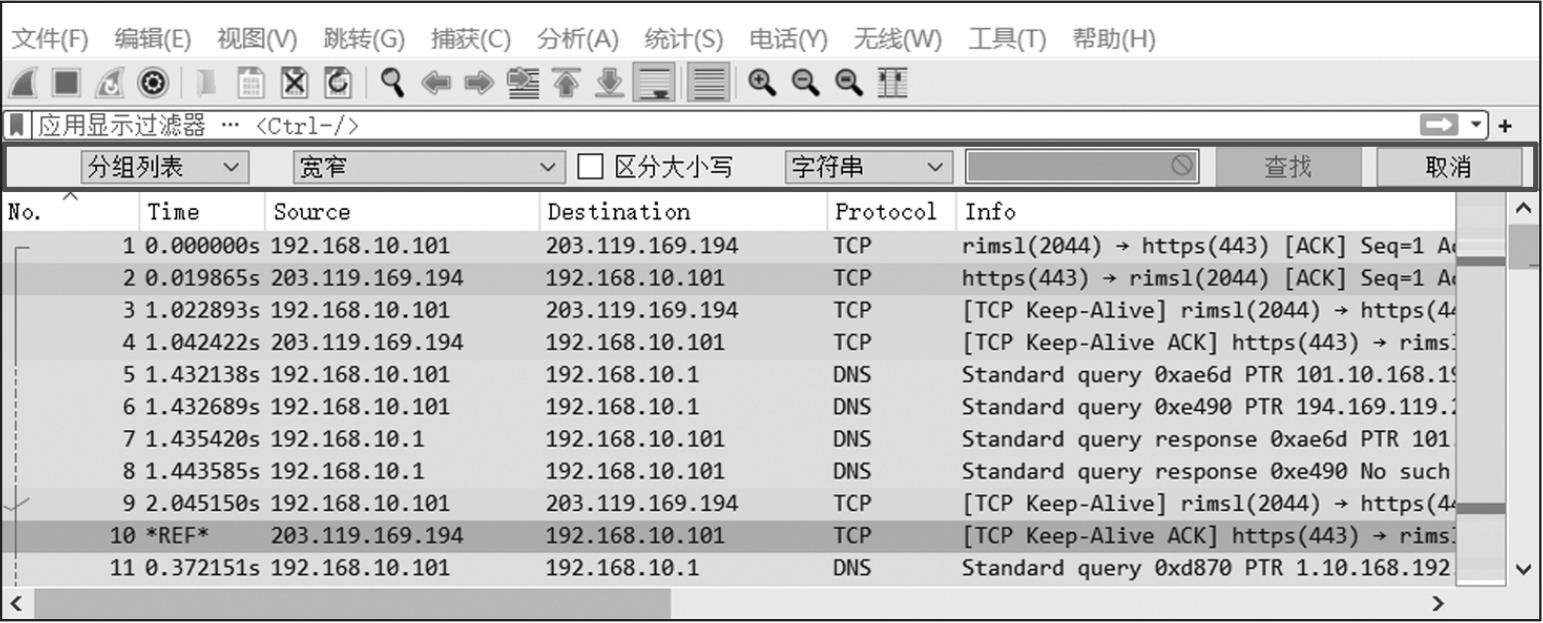Toggle packet list colorization

point(709,82)
